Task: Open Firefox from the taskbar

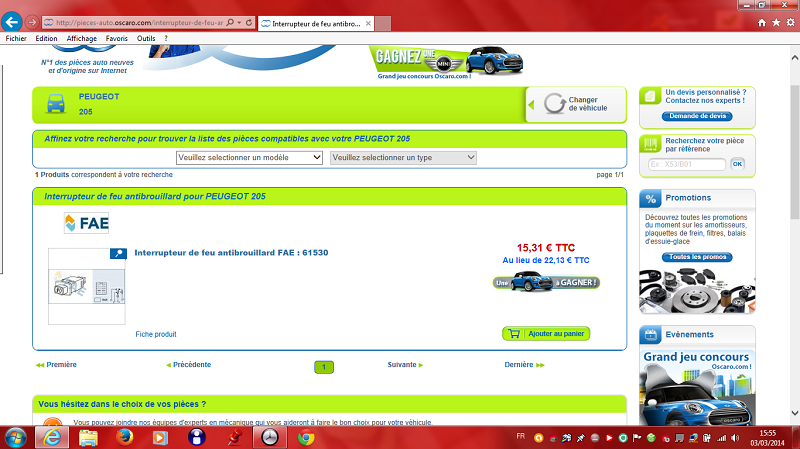Action: click(x=124, y=438)
